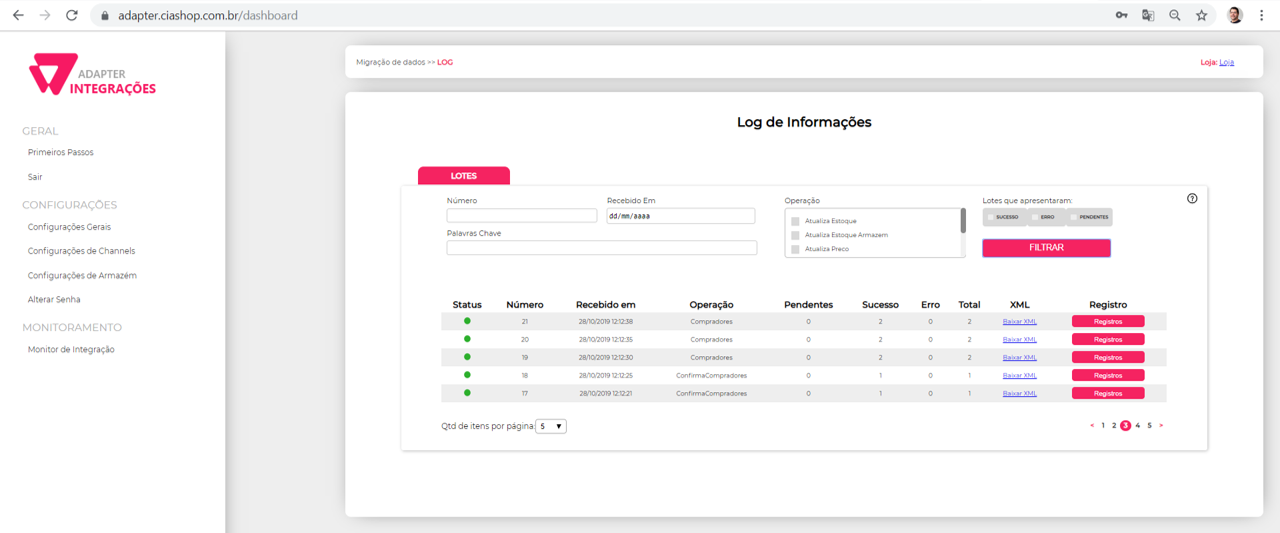The image size is (1280, 533).
Task: Click the Adapter Integrações logo
Action: (x=92, y=75)
